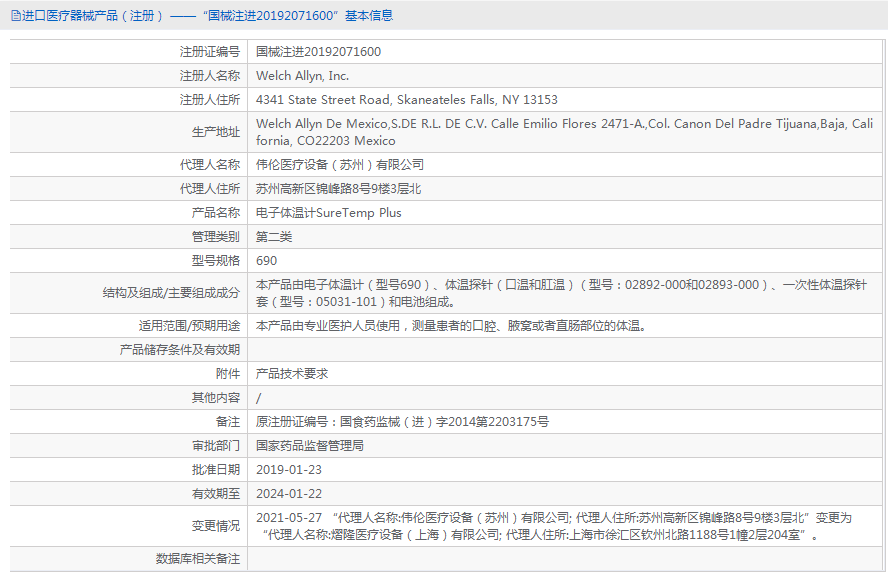888x579 pixels.
Task: Open the 产品技术要求 attachment
Action: [292, 374]
